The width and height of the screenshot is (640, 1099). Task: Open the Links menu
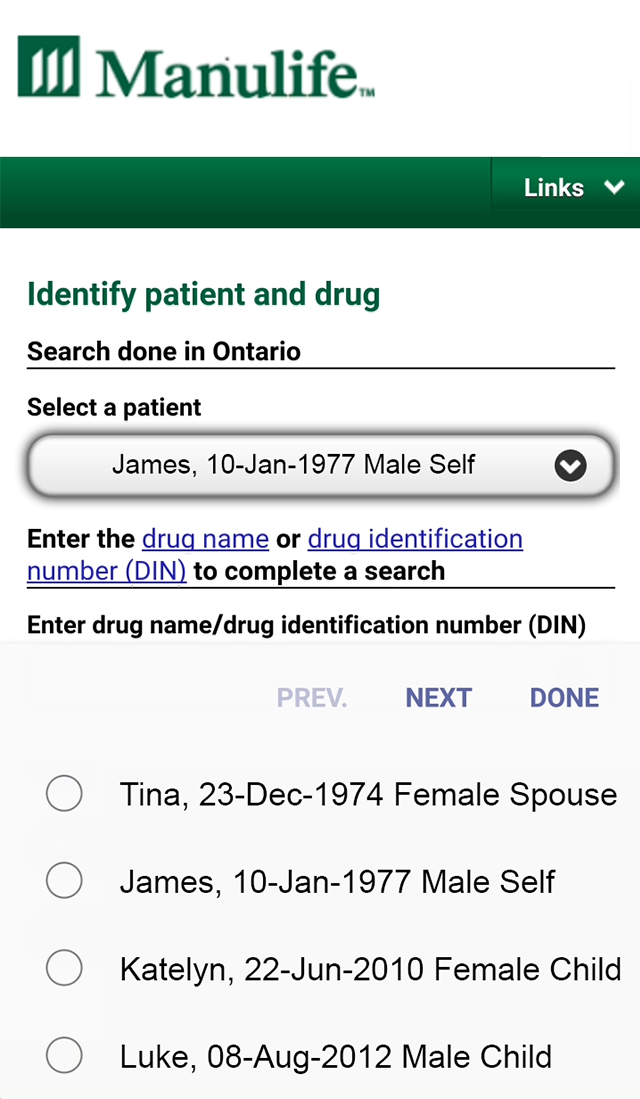click(554, 187)
